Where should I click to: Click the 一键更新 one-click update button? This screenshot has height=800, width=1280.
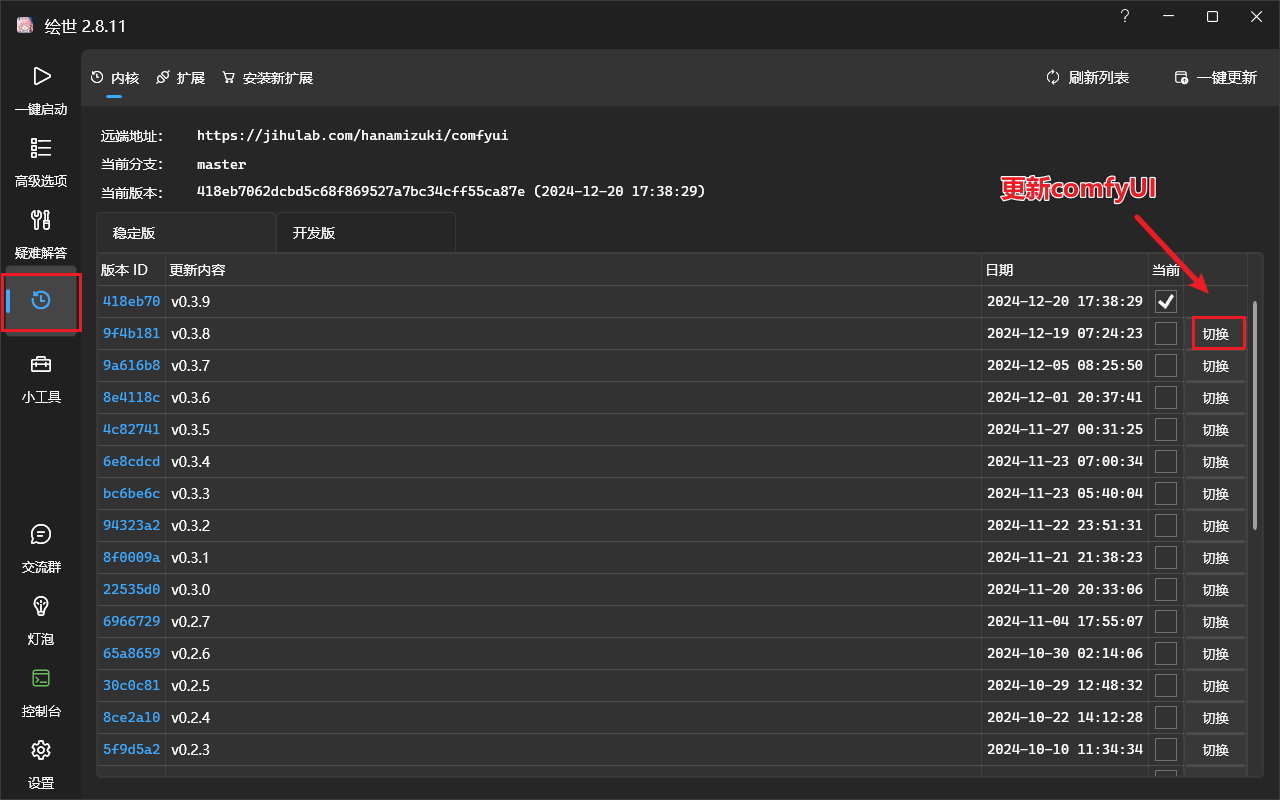[x=1215, y=78]
